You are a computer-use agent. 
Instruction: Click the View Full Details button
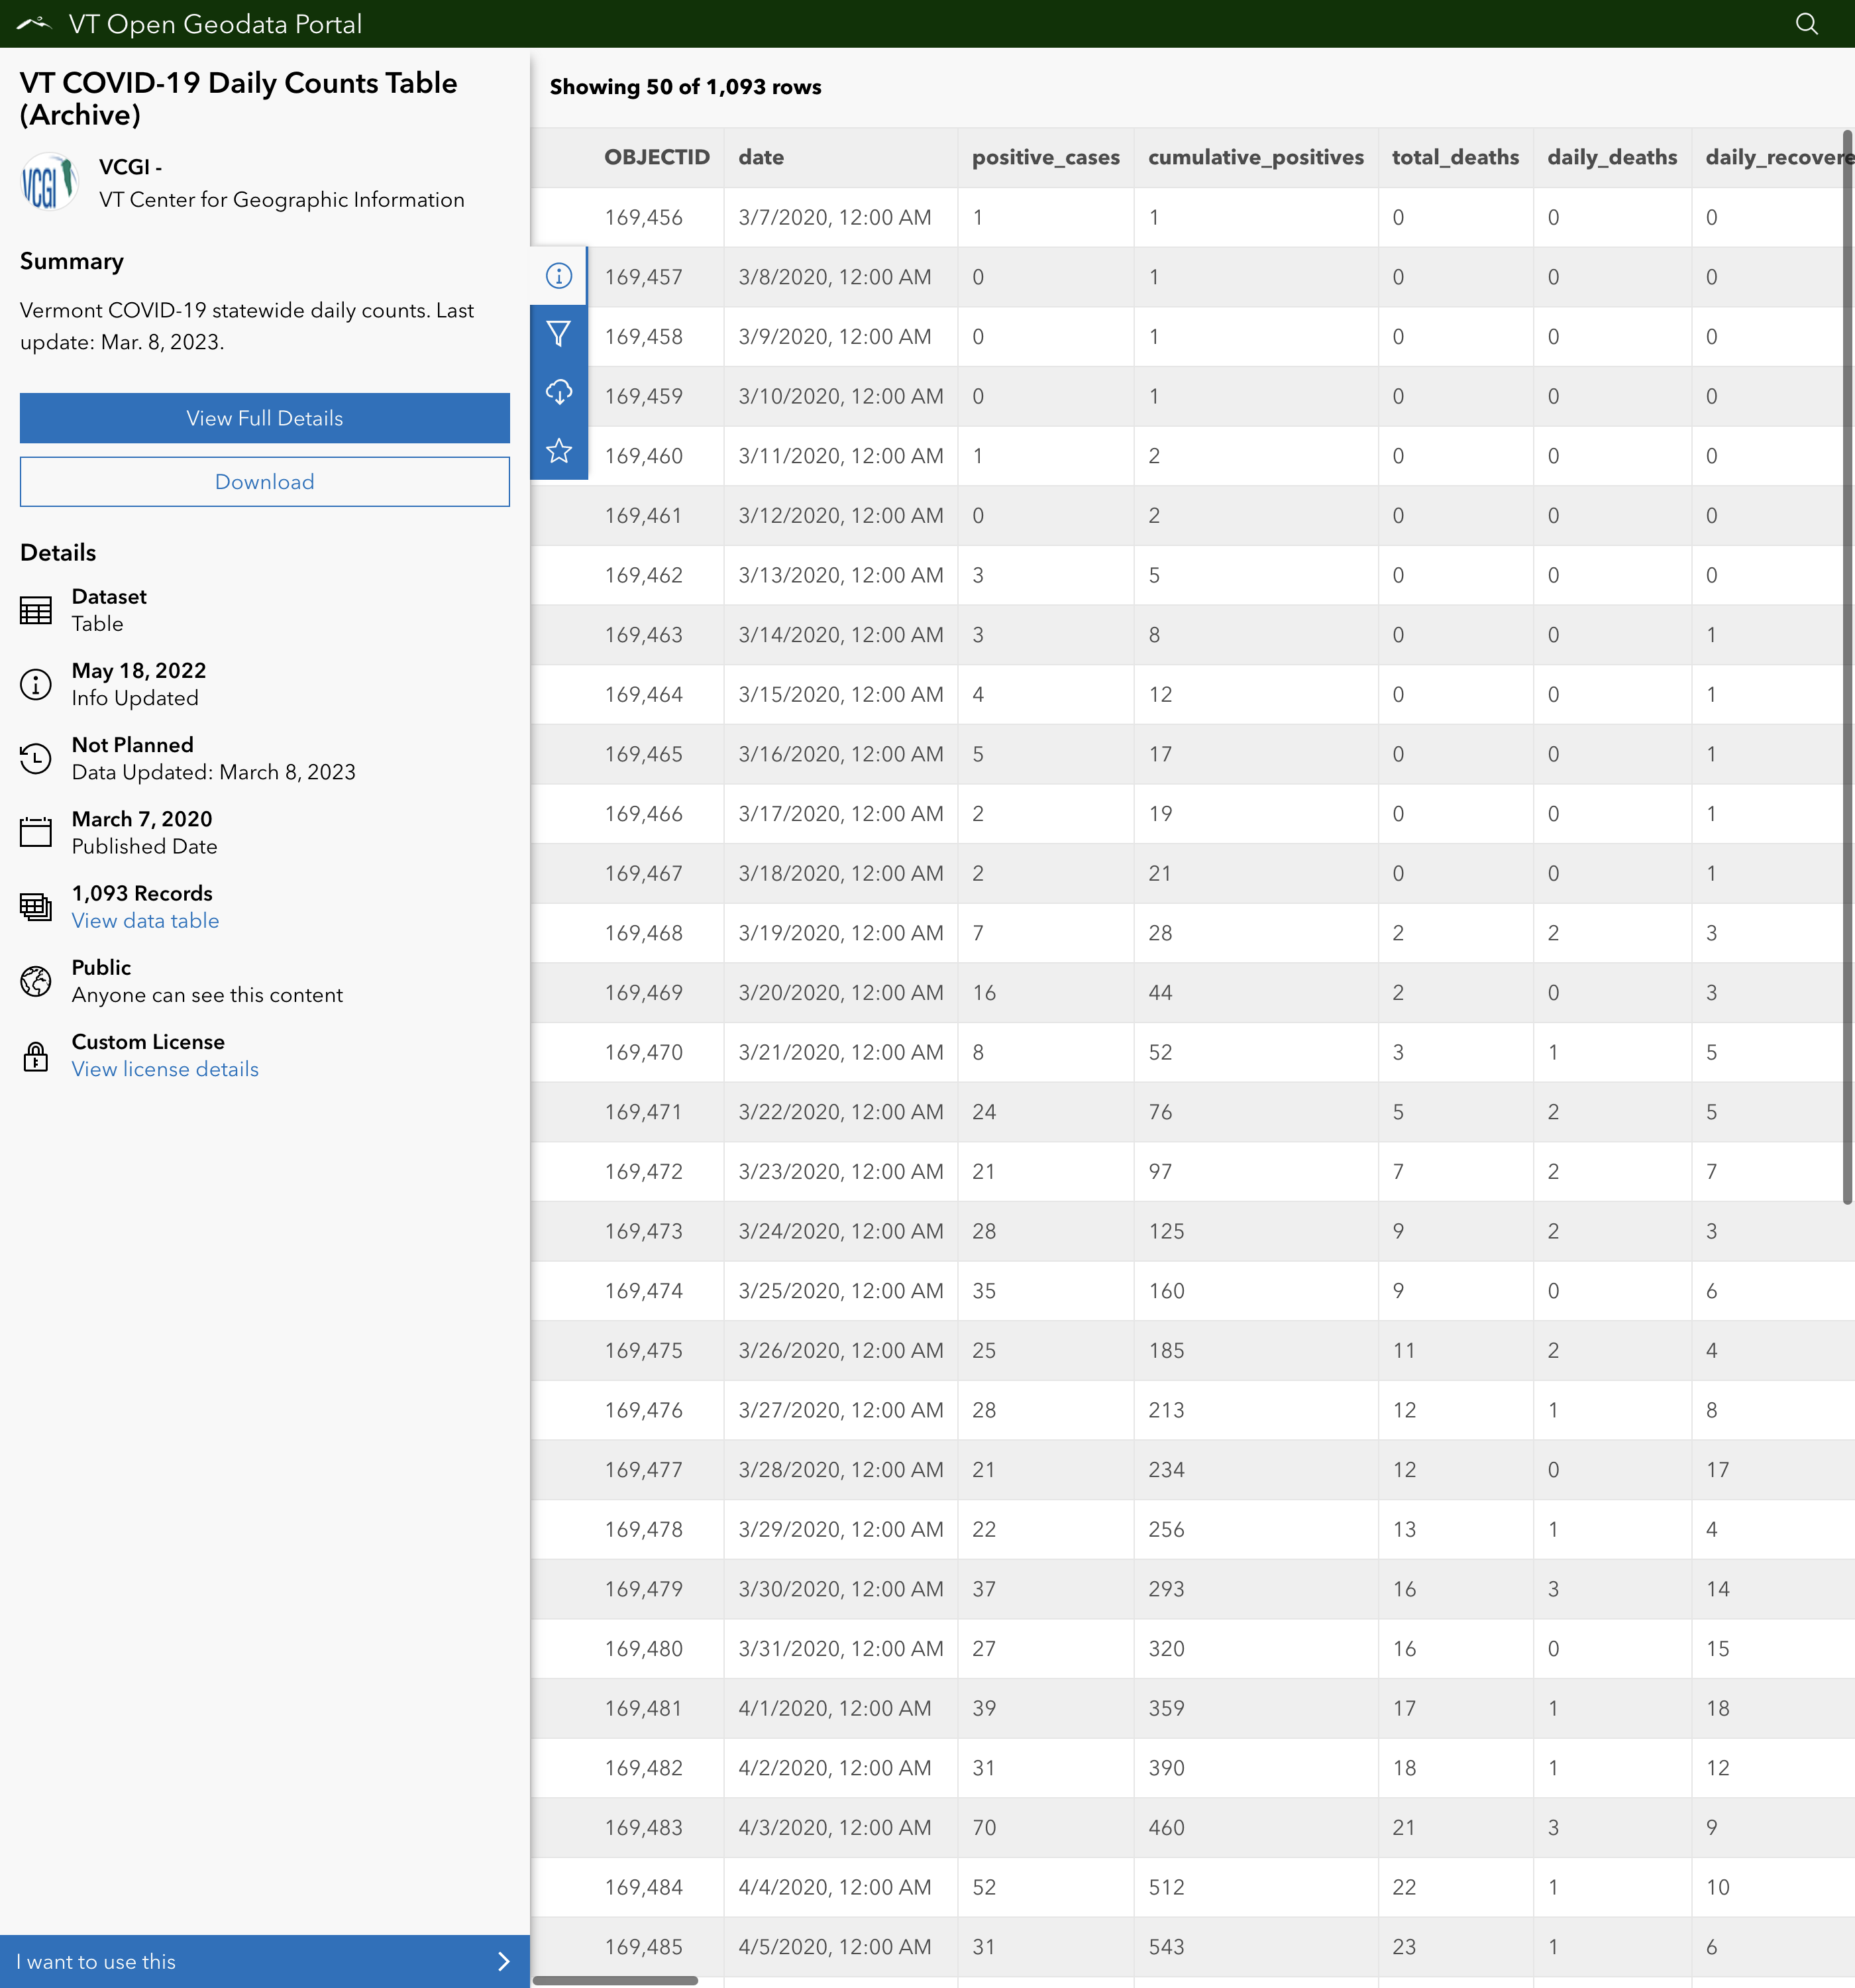(264, 418)
